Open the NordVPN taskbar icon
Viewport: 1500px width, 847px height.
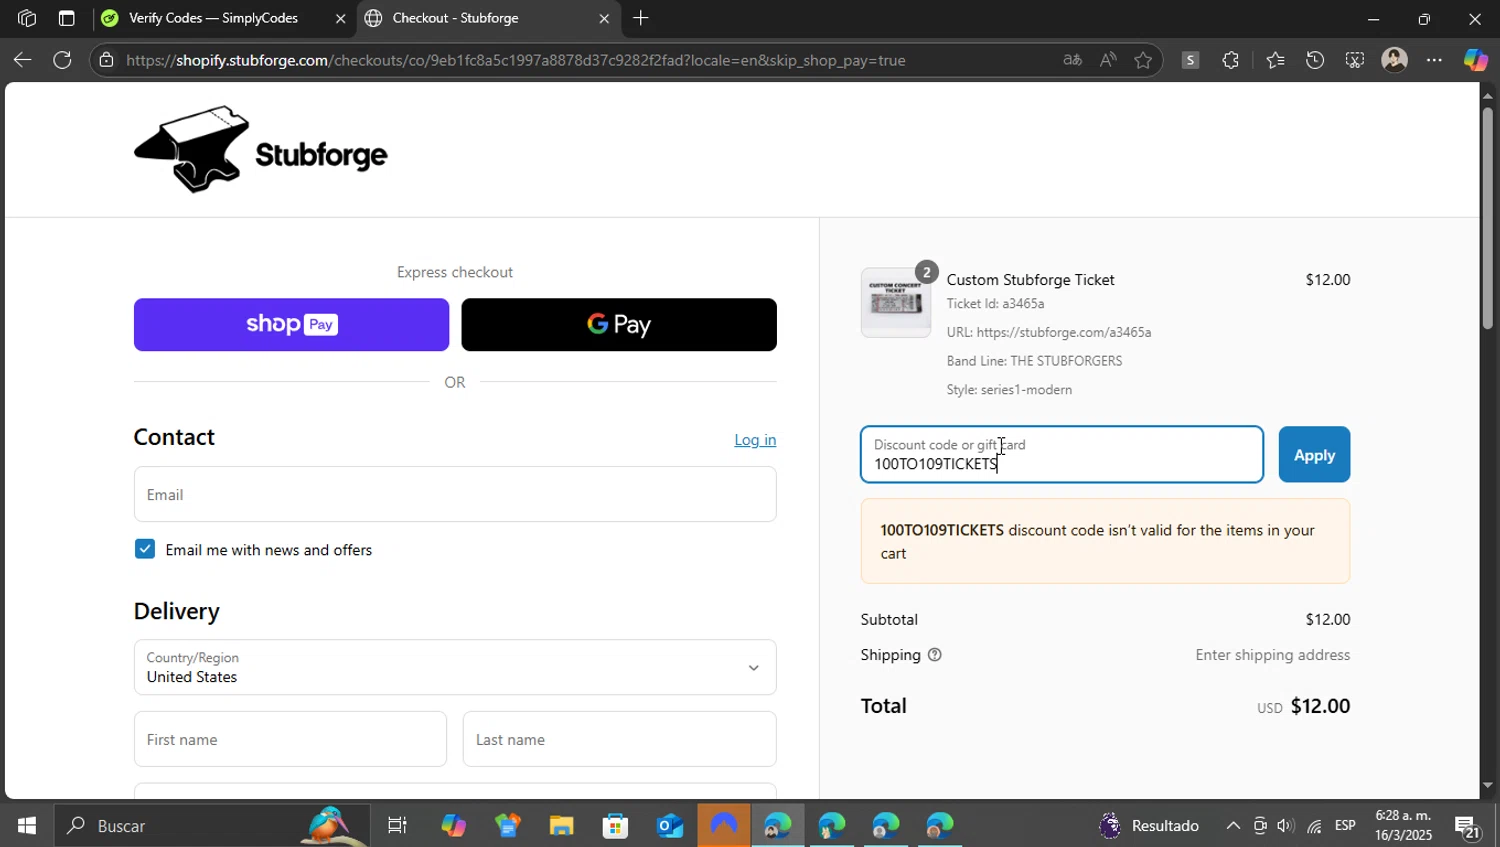[723, 826]
